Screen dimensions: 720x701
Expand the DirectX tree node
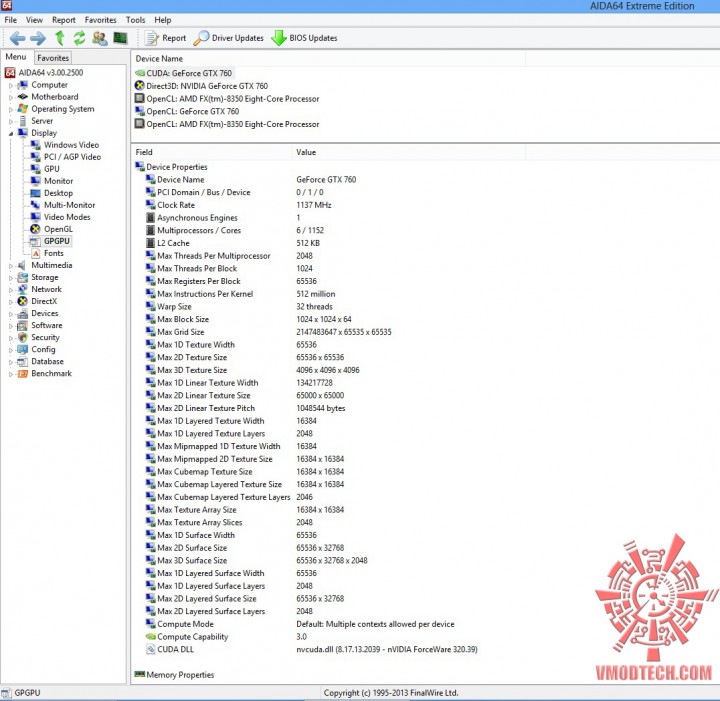[11, 302]
